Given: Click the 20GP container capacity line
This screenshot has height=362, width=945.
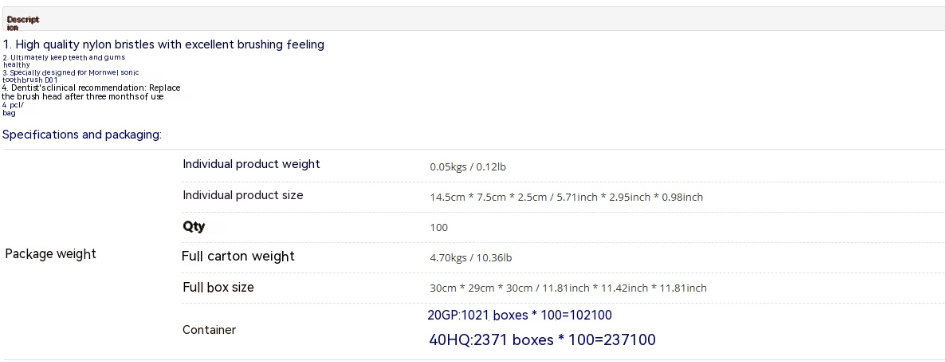Looking at the screenshot, I should pos(520,315).
